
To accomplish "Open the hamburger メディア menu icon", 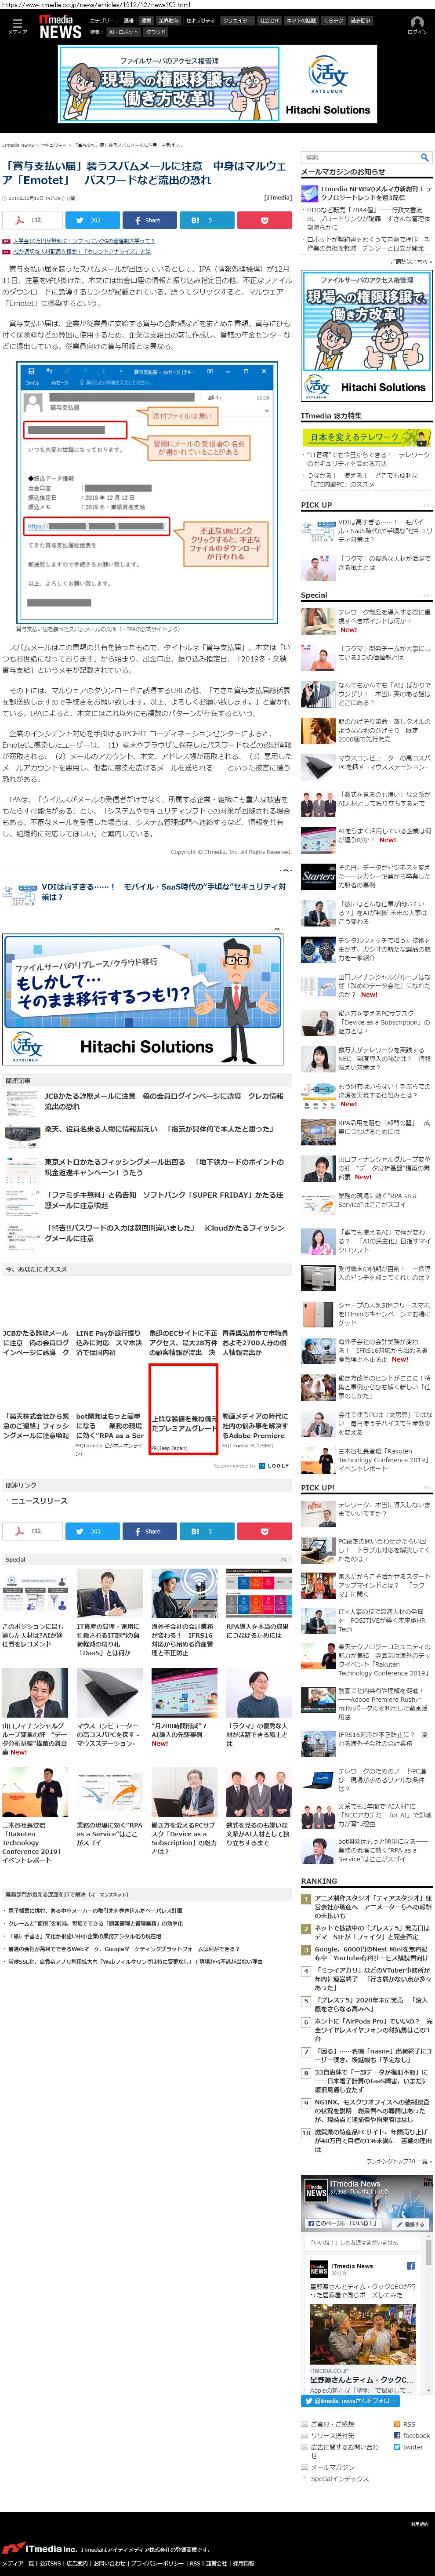I will point(16,26).
